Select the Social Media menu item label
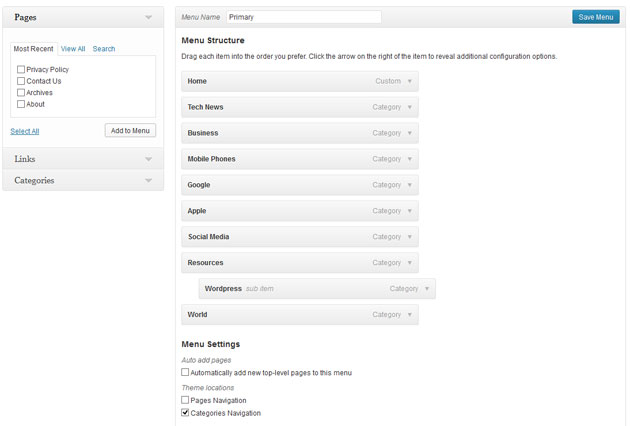The image size is (630, 426). pyautogui.click(x=209, y=237)
